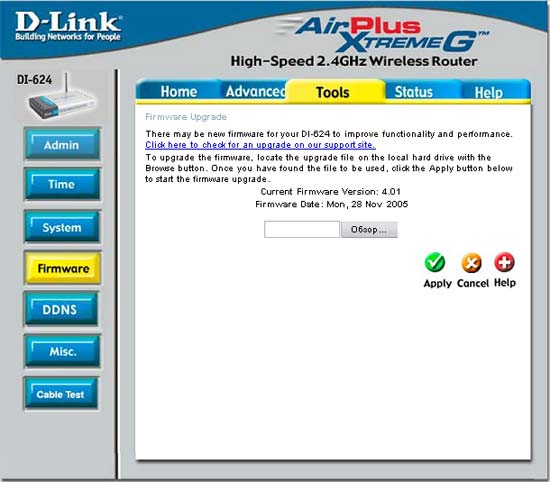Click the Current Firmware Version: 4.01 text

[x=330, y=192]
